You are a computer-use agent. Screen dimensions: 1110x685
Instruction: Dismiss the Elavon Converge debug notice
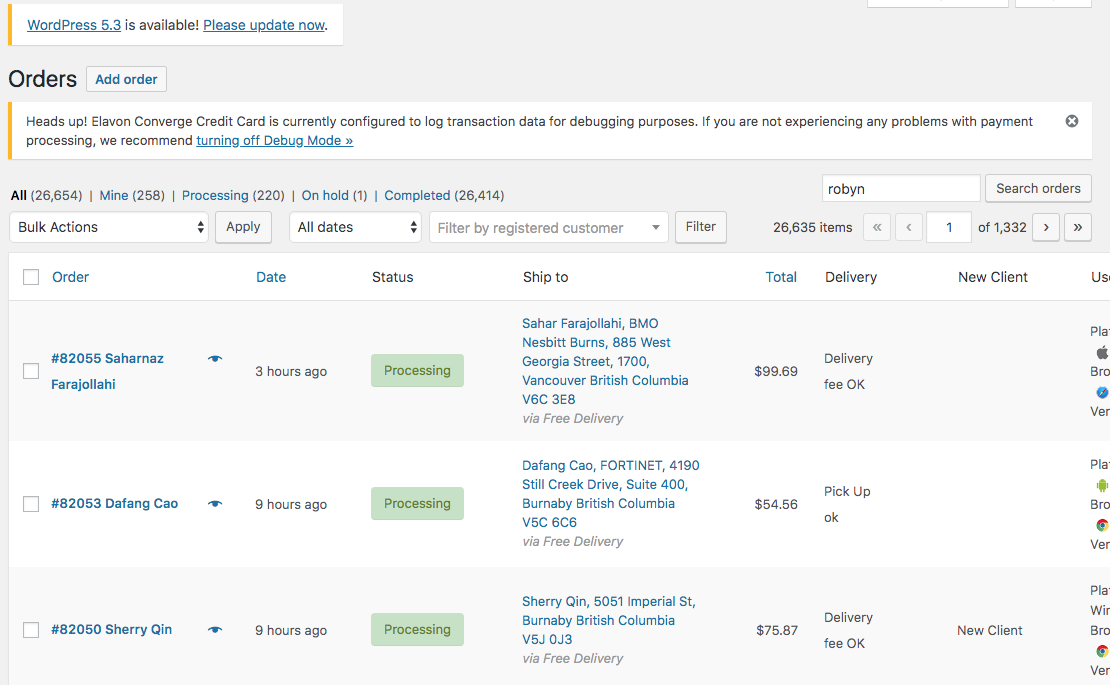tap(1072, 121)
